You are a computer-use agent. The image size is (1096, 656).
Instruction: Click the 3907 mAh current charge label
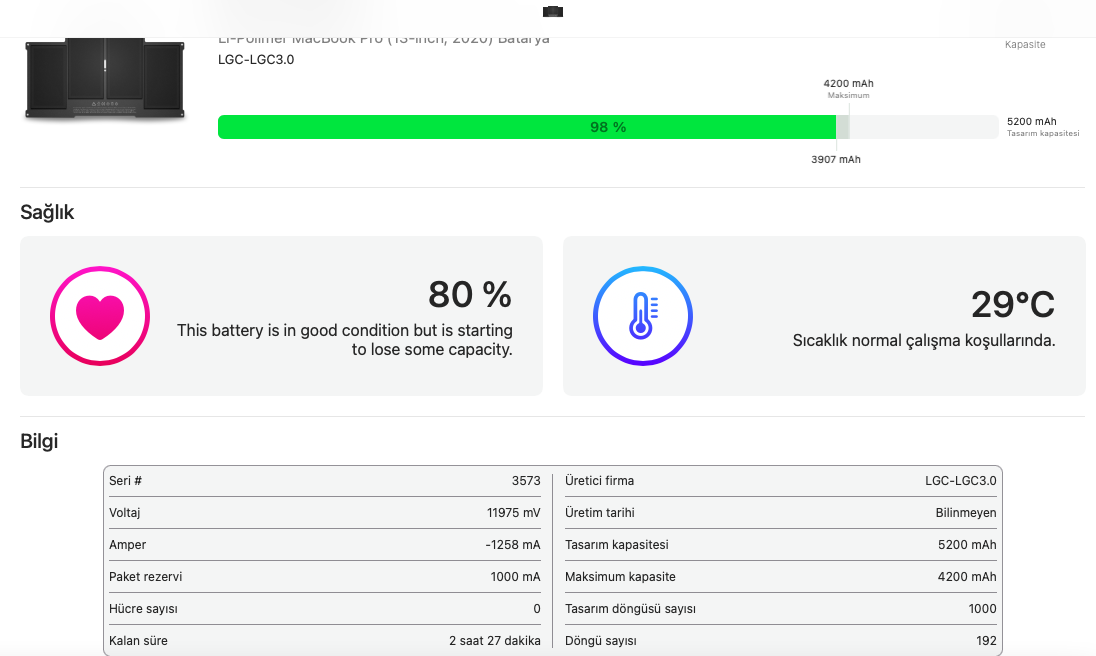click(835, 160)
